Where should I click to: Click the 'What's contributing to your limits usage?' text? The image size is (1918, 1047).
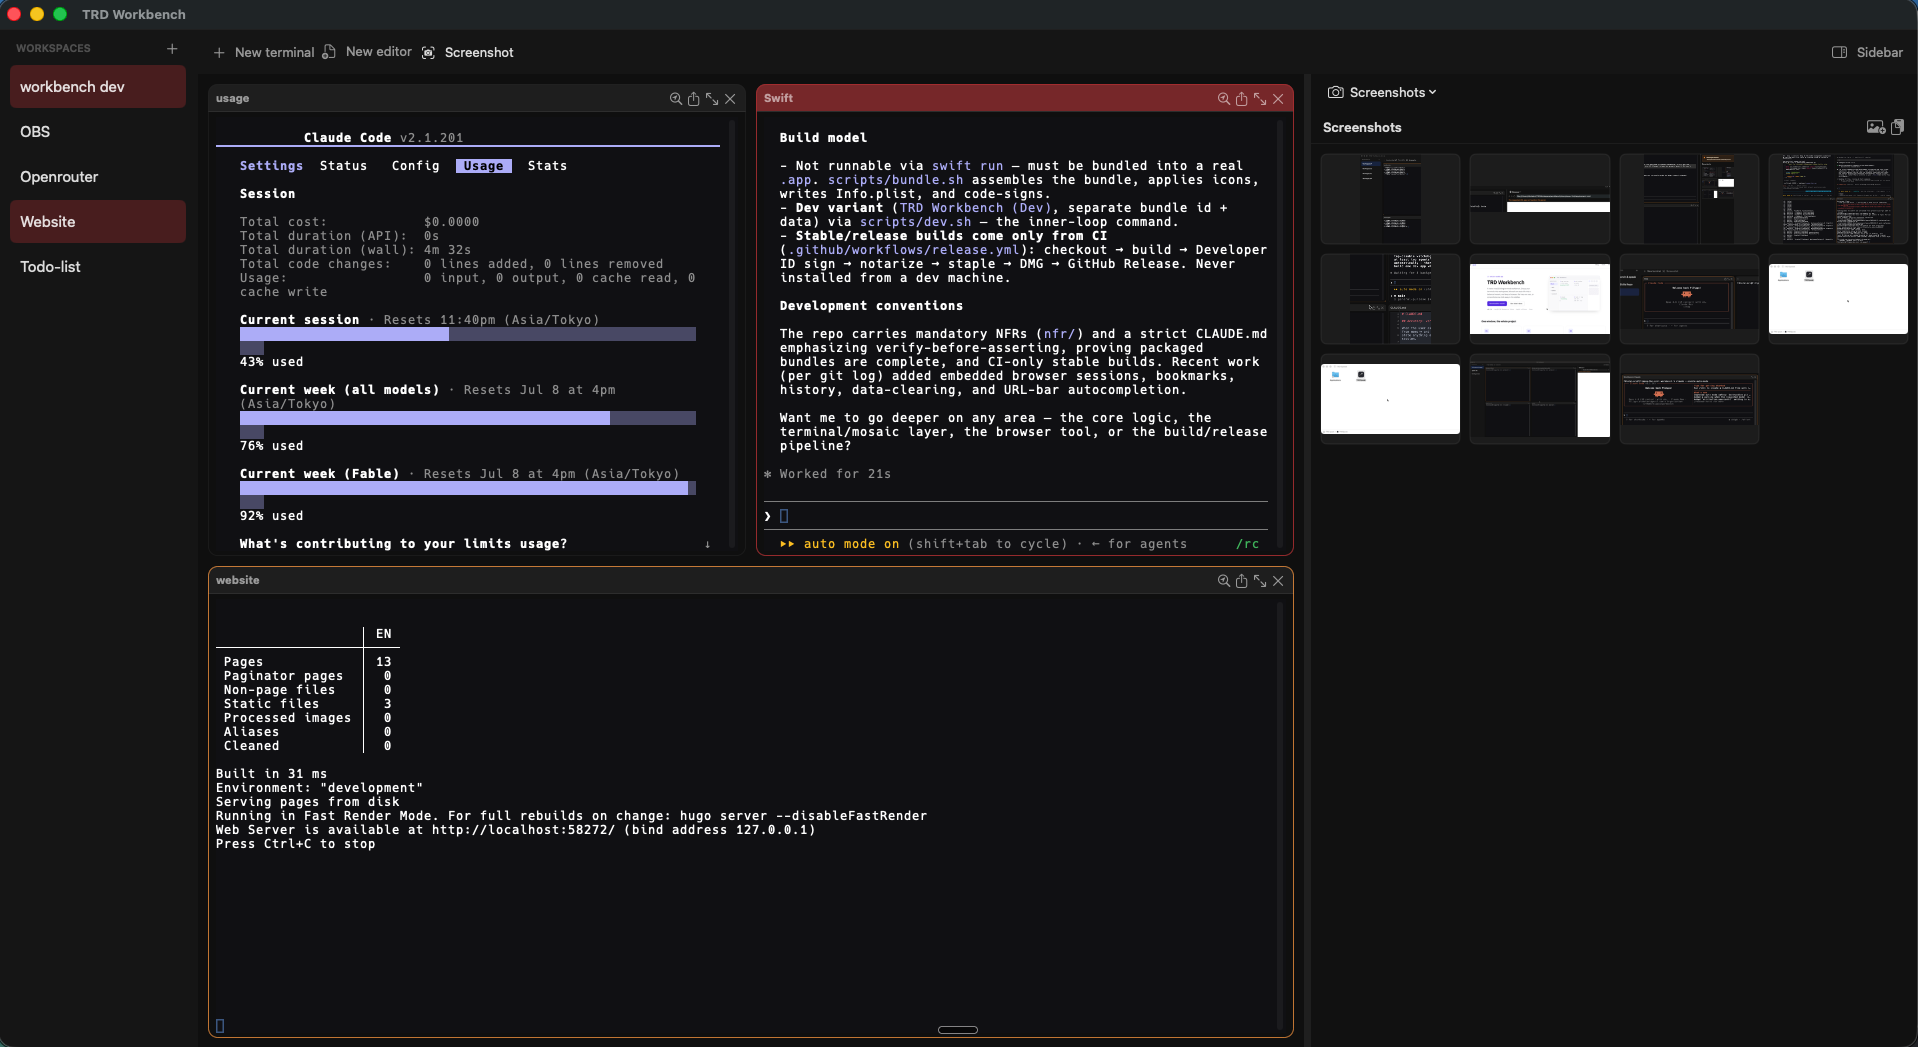[x=403, y=544]
